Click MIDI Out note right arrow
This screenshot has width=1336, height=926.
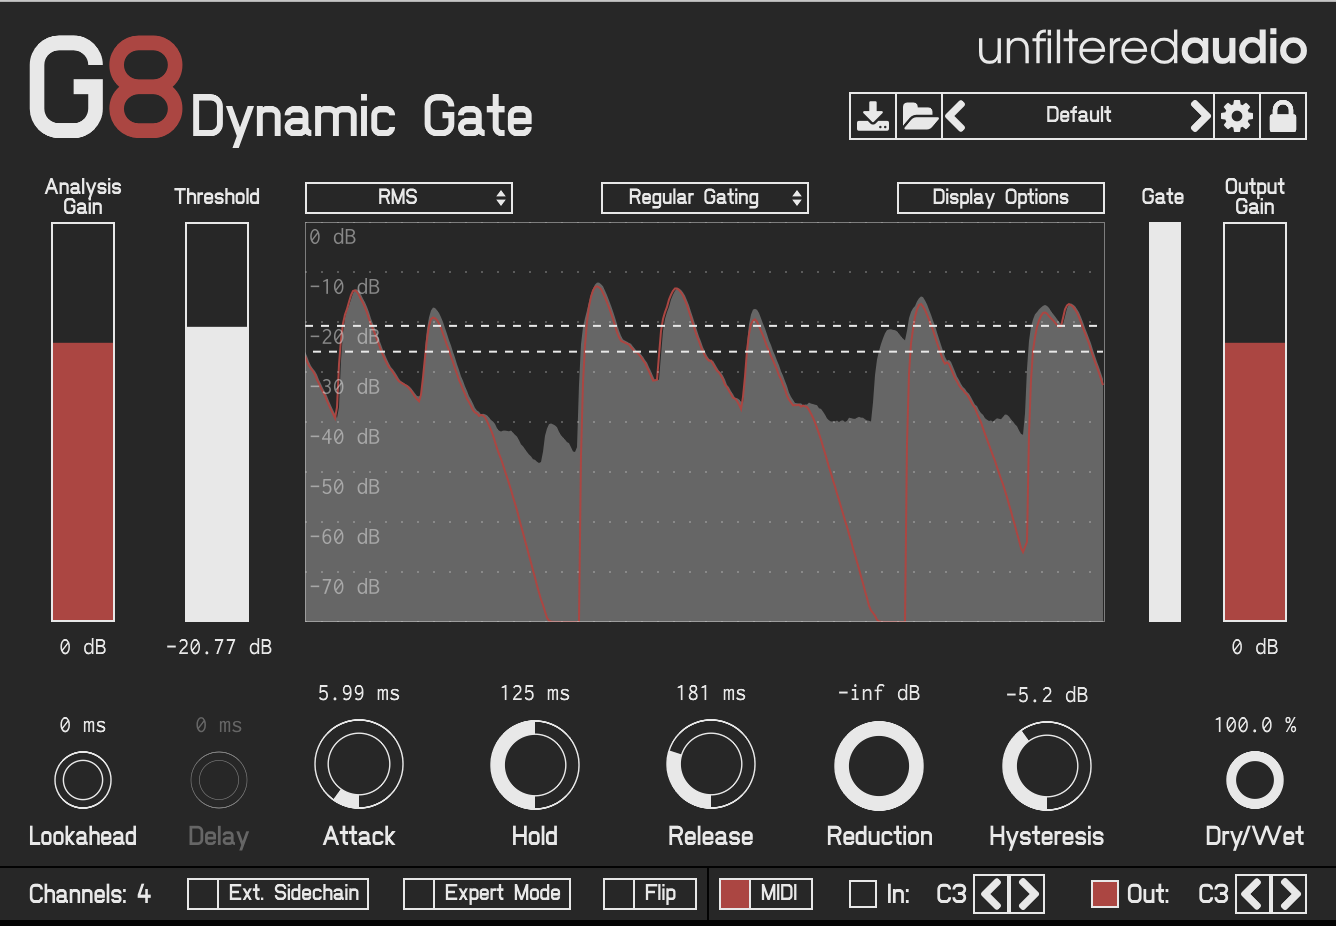(1290, 894)
